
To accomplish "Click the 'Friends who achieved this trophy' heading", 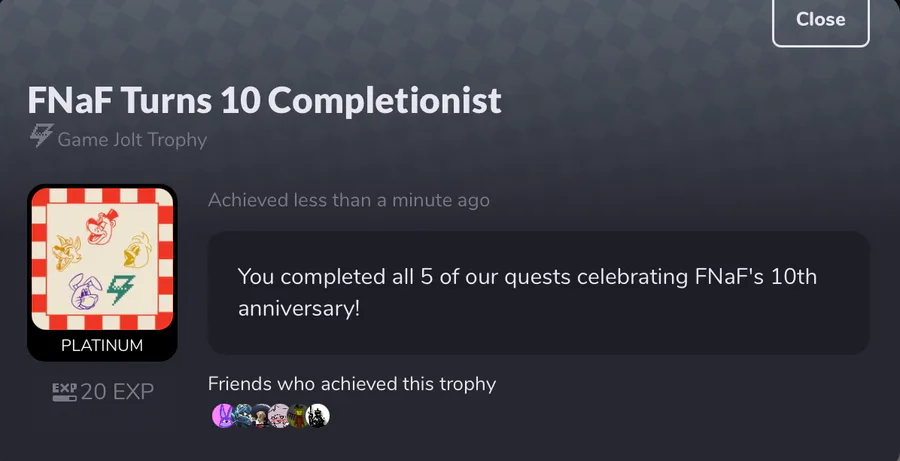I will point(352,384).
